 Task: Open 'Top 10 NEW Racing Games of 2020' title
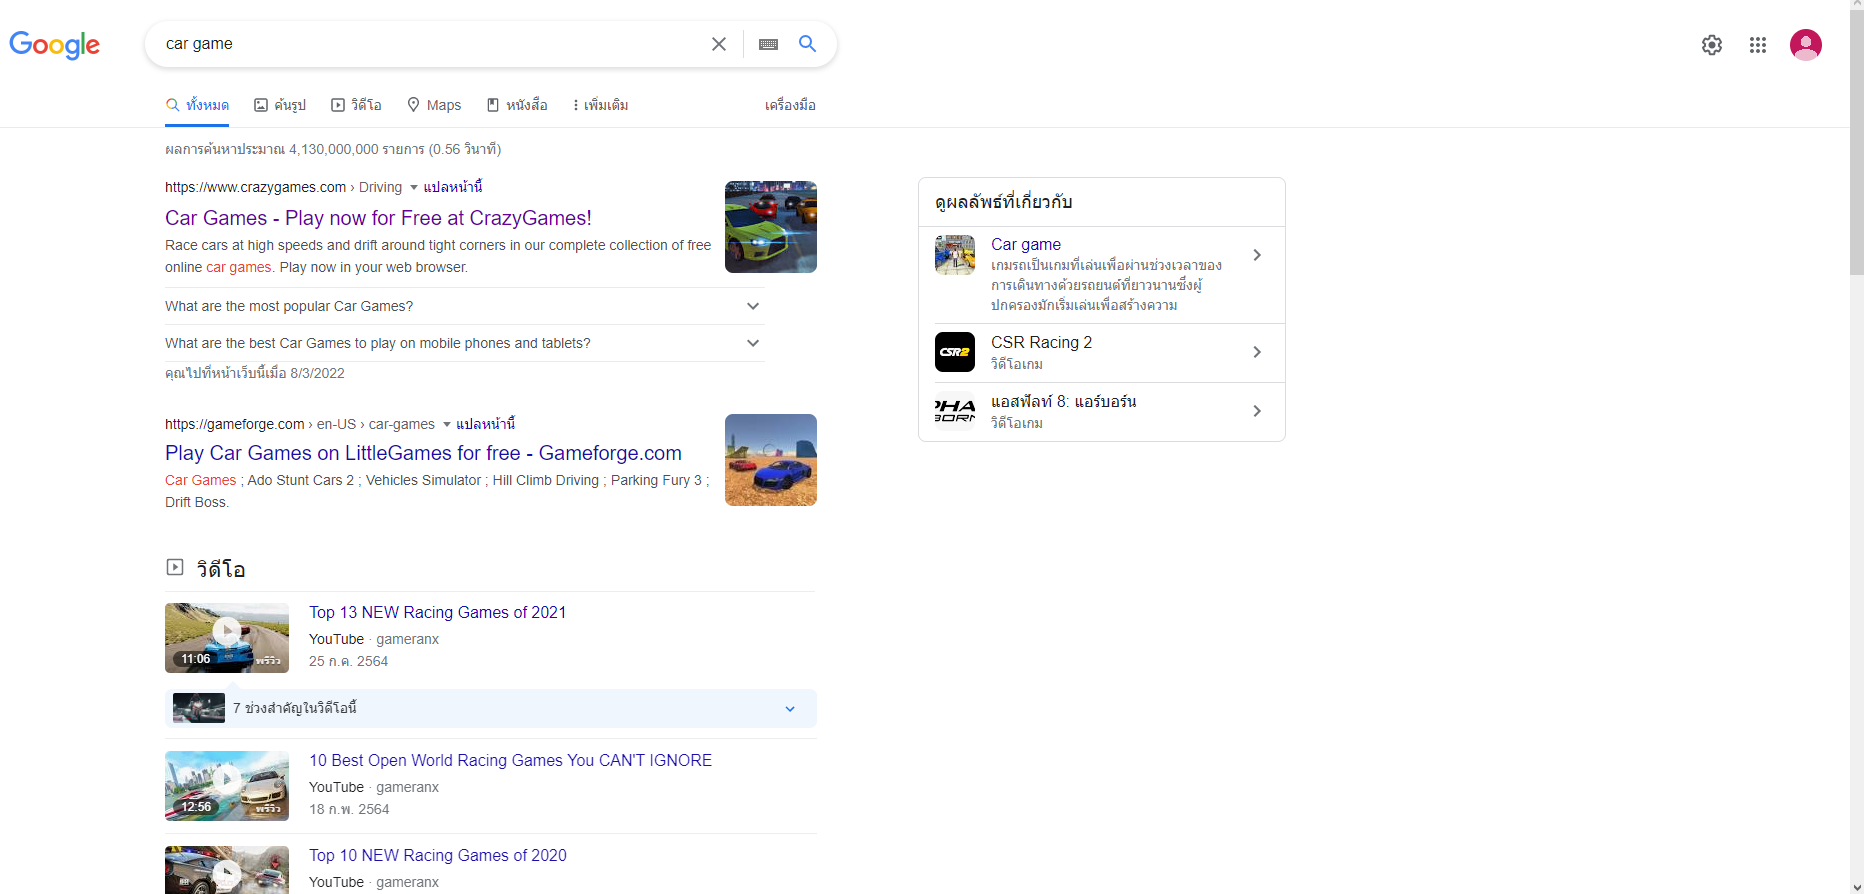(437, 855)
